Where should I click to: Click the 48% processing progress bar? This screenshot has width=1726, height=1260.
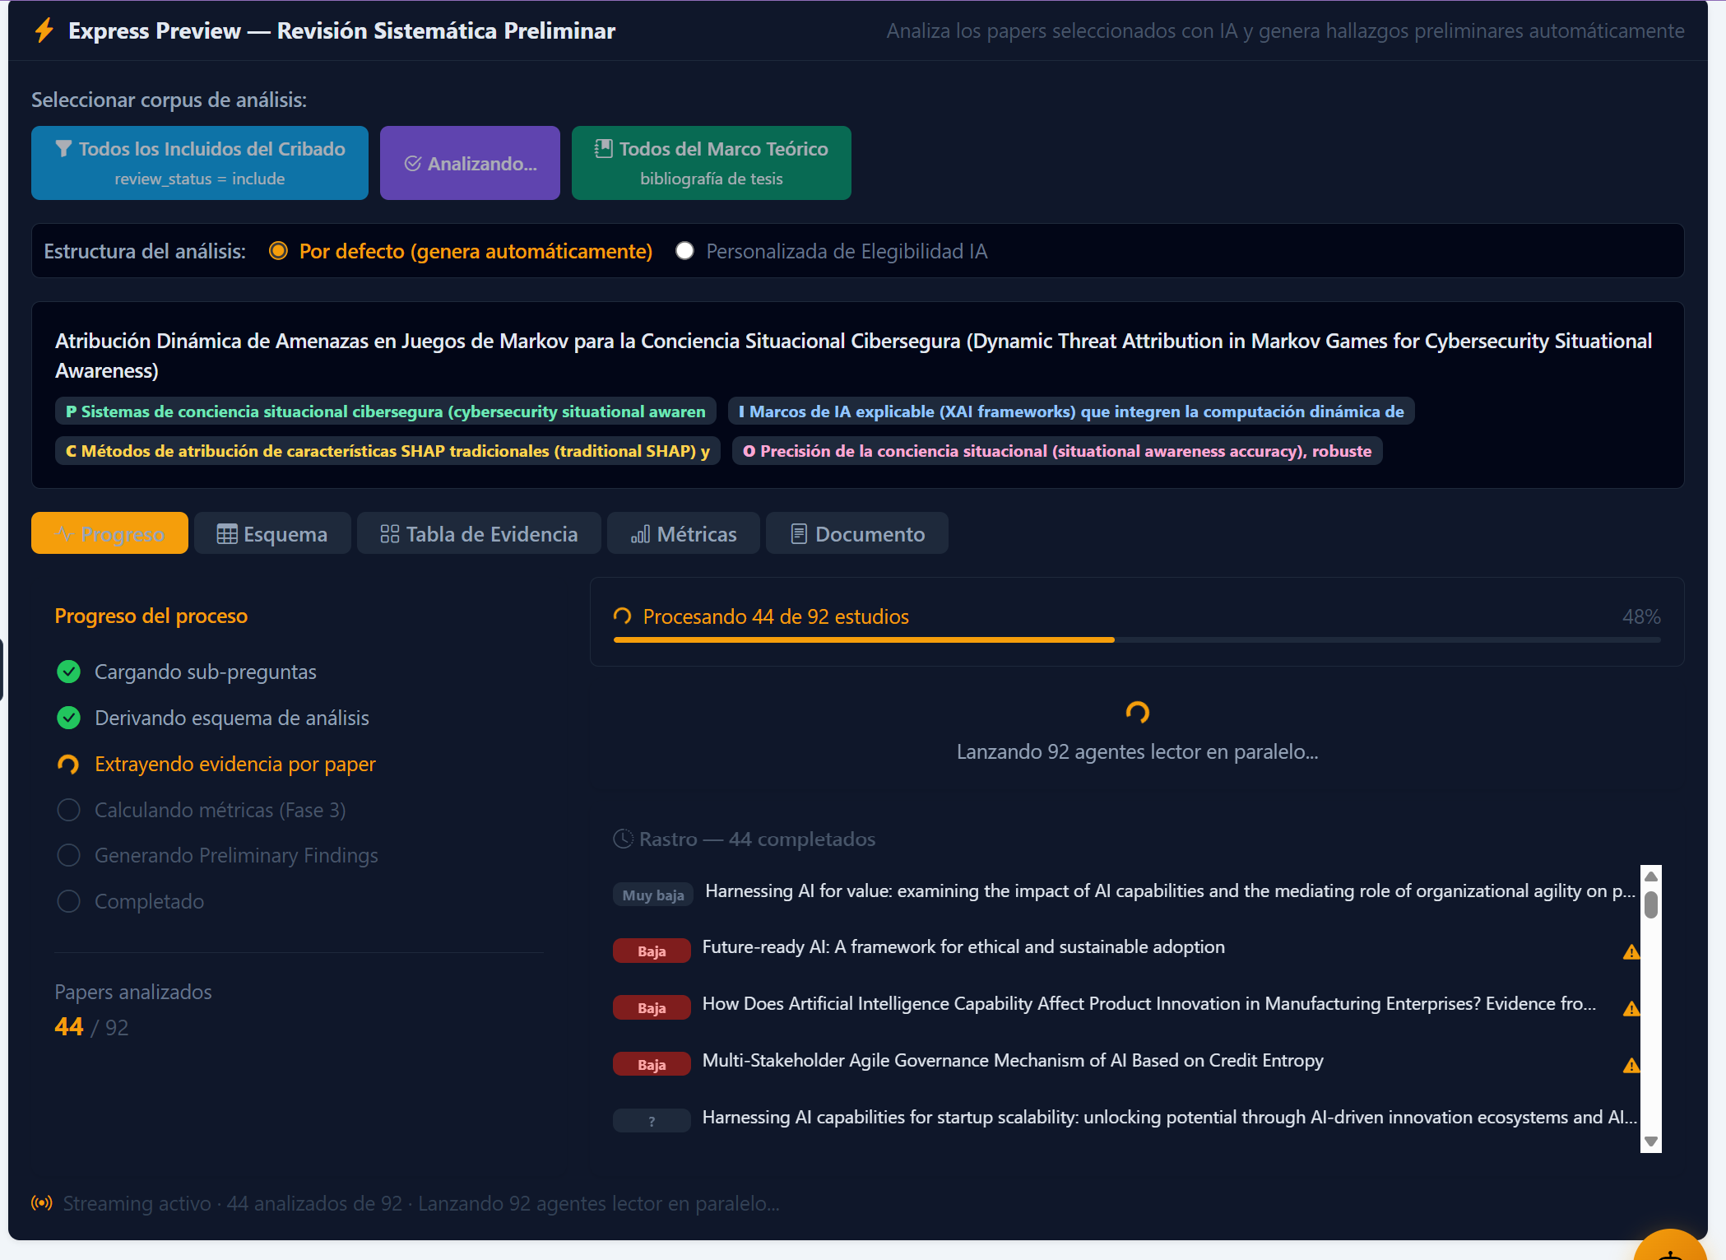click(1137, 640)
